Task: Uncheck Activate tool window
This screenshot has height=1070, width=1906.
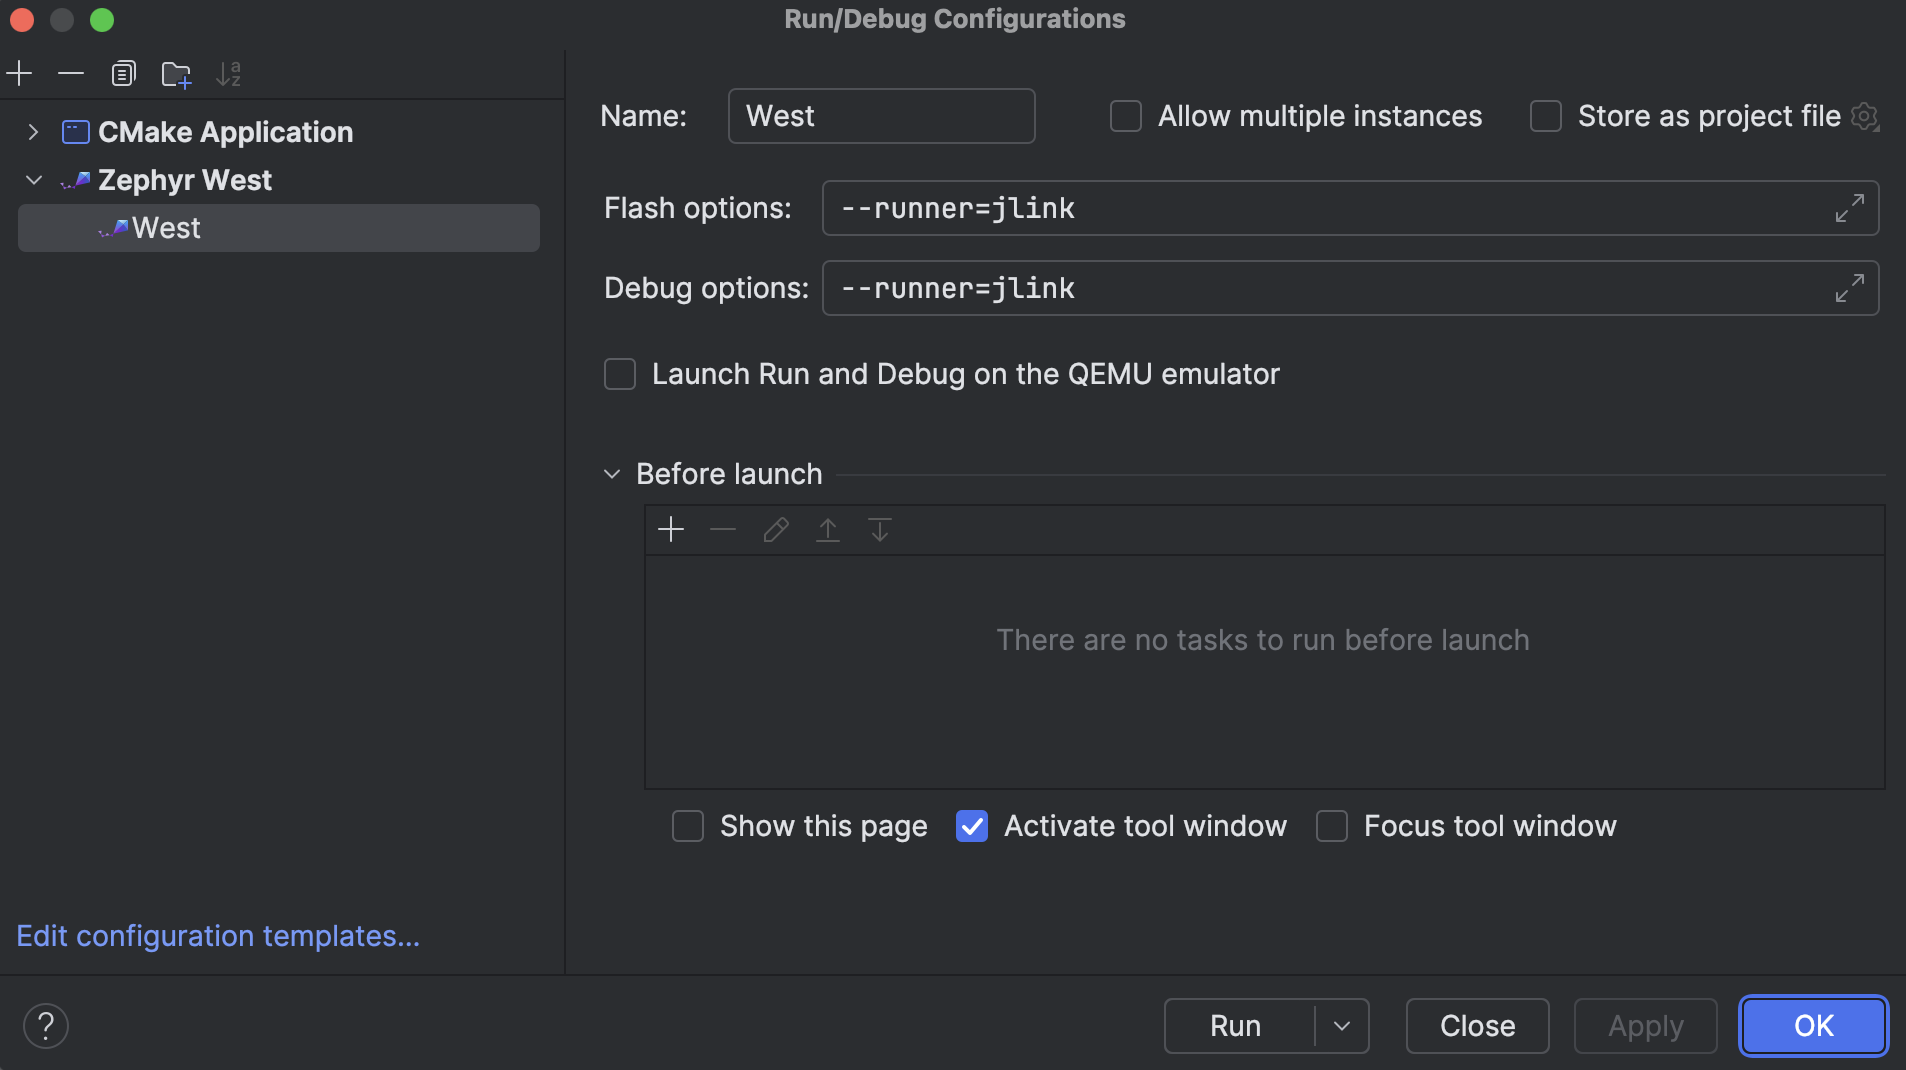Action: [972, 826]
